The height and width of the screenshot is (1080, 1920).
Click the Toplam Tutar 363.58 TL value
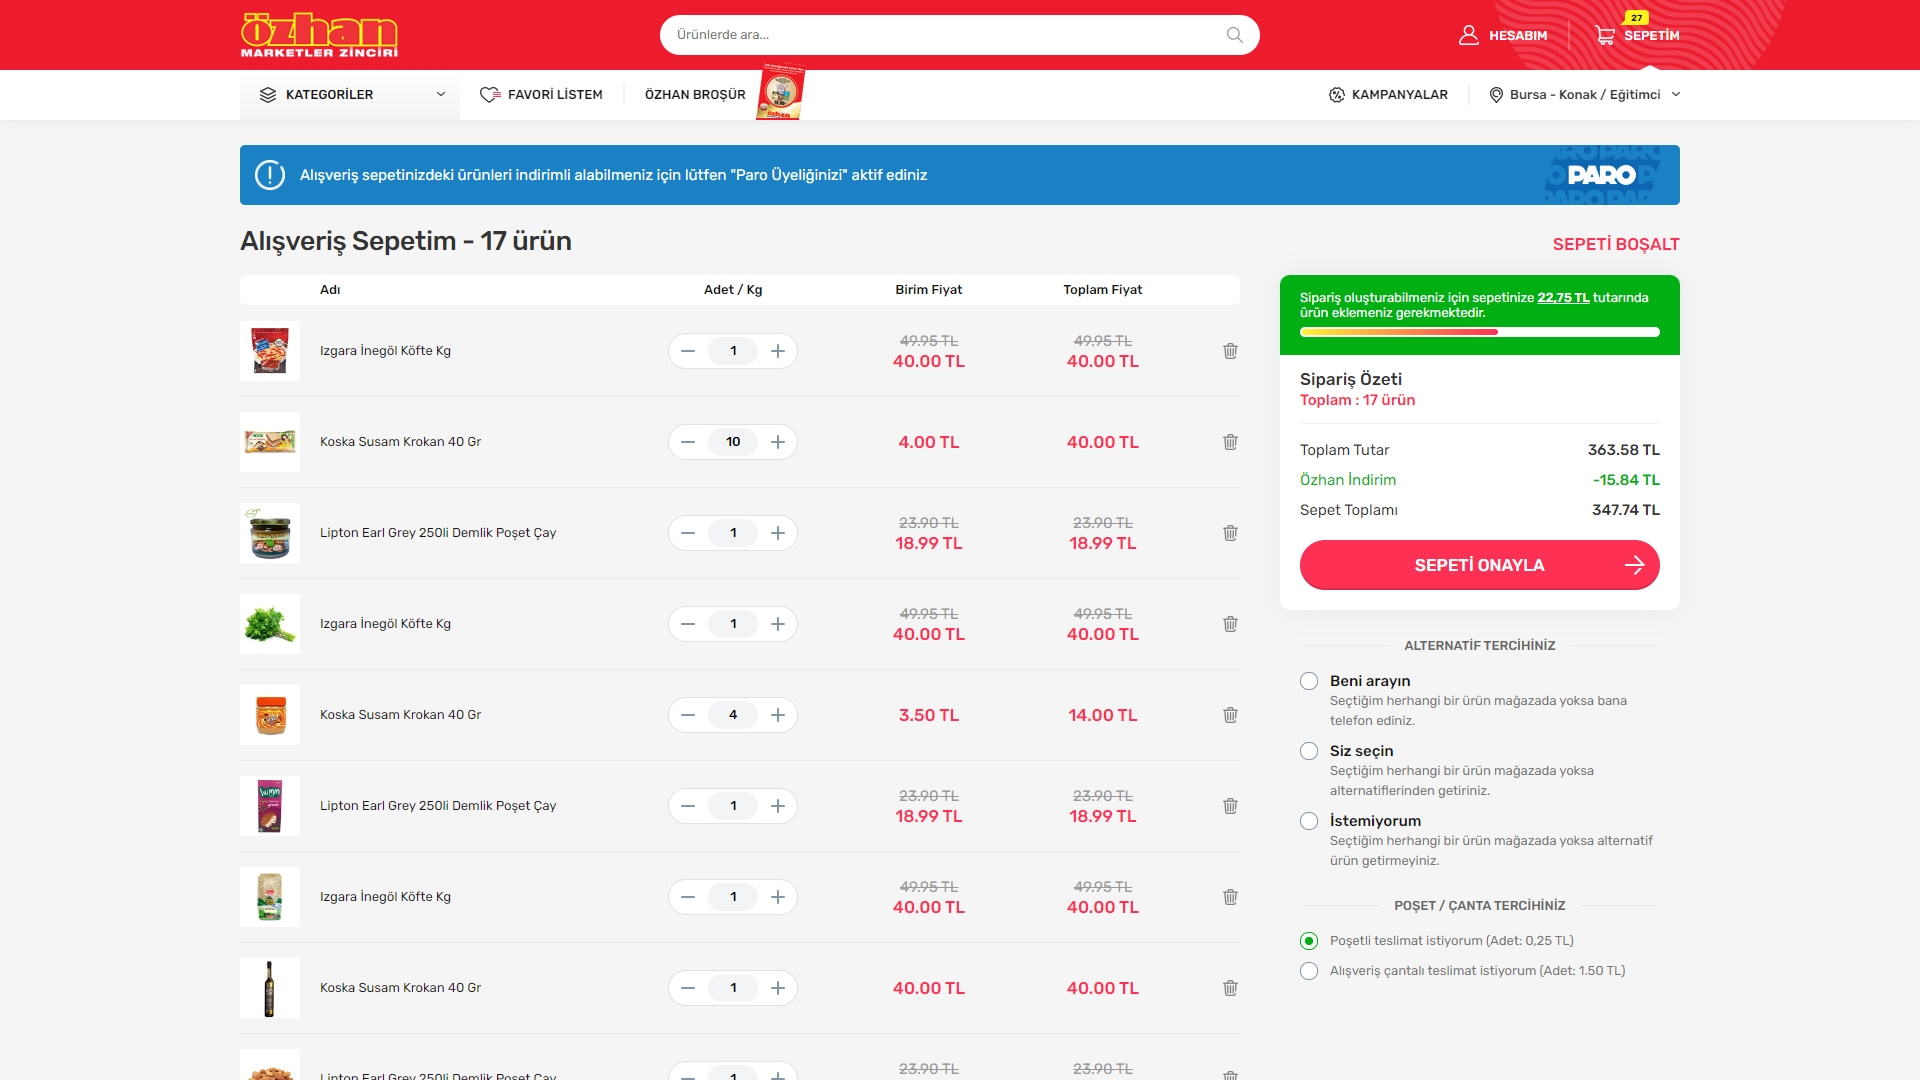[1623, 450]
